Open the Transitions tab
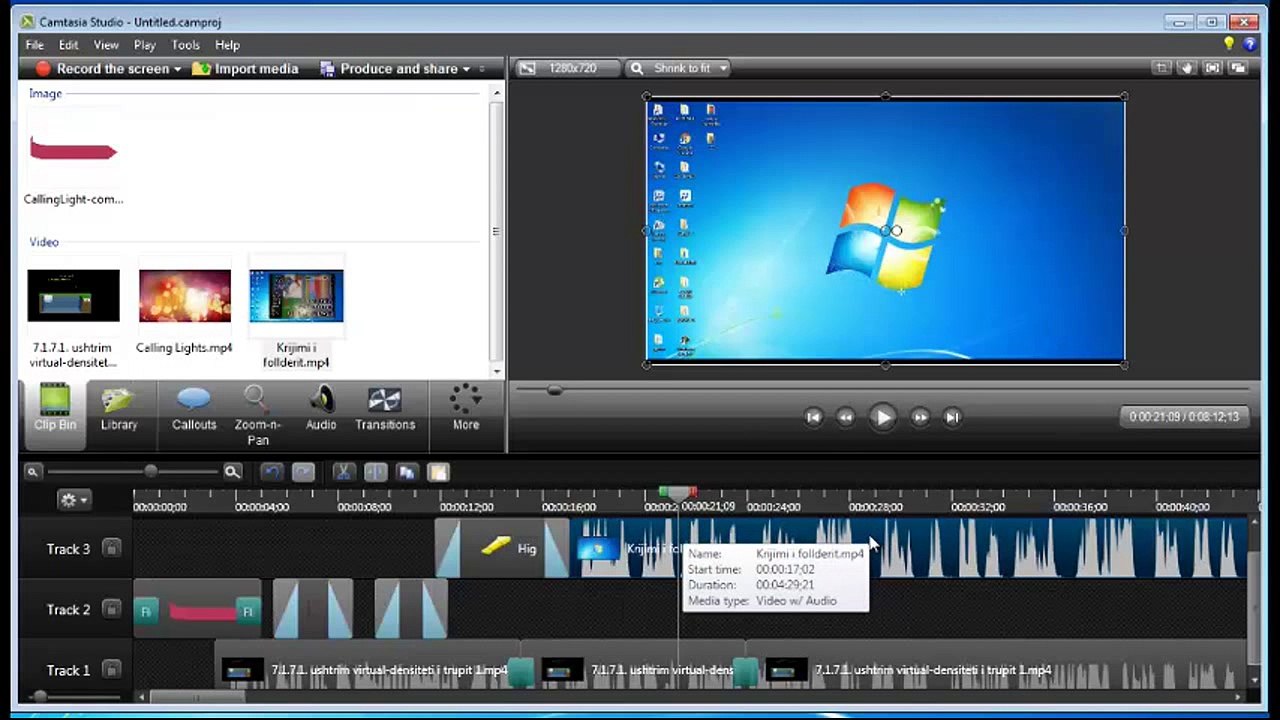The width and height of the screenshot is (1280, 720). [x=385, y=409]
